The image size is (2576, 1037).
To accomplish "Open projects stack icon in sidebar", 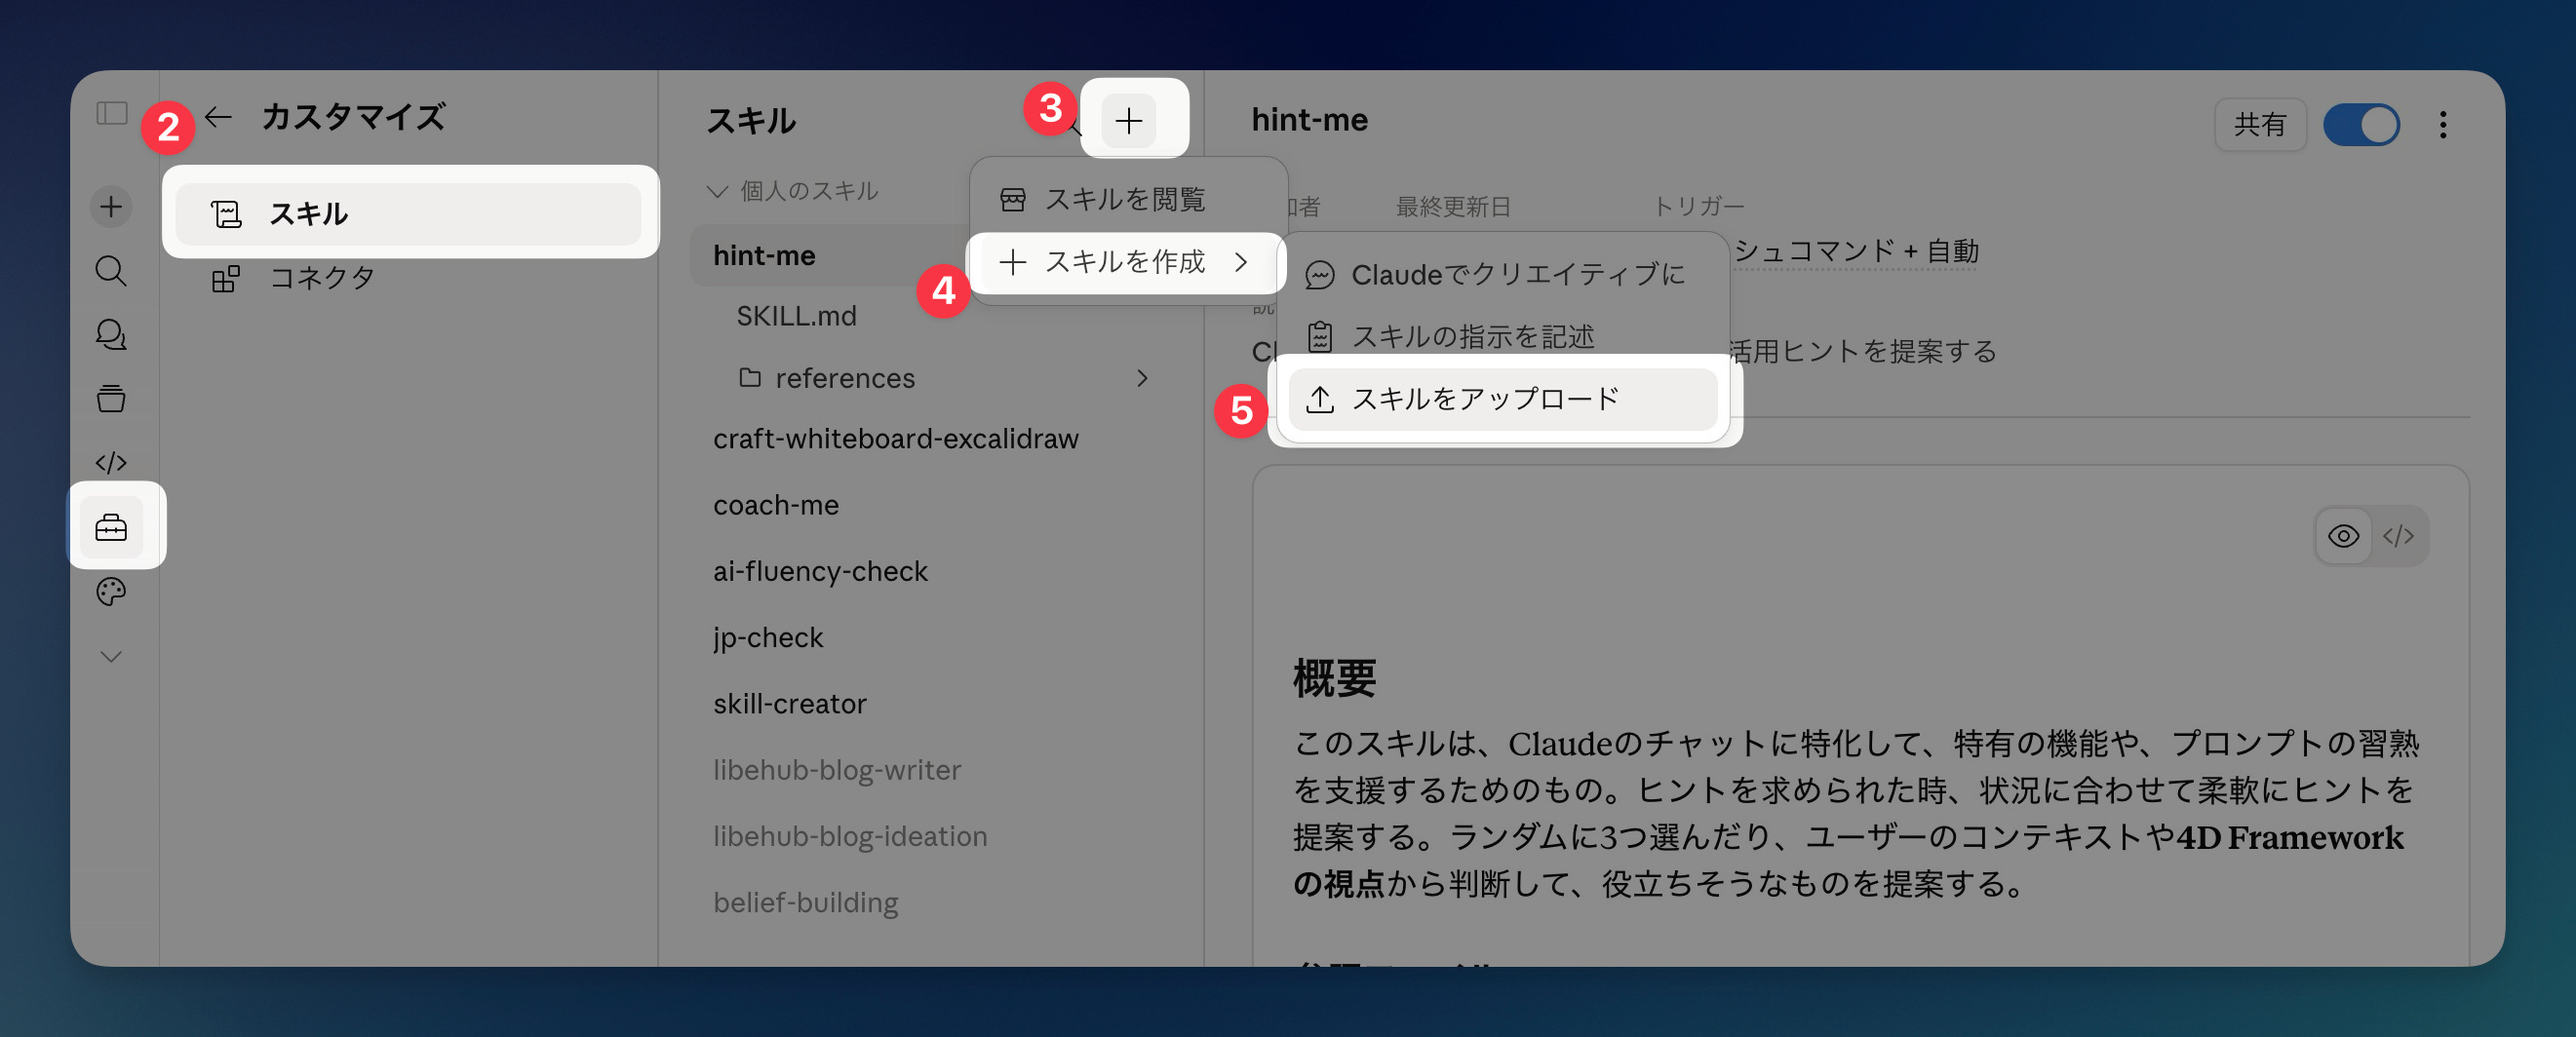I will coord(111,398).
